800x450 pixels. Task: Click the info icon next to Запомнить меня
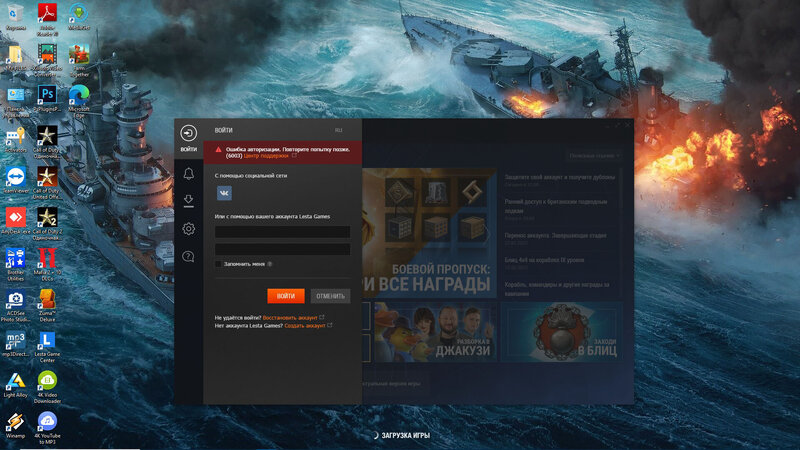click(x=270, y=264)
